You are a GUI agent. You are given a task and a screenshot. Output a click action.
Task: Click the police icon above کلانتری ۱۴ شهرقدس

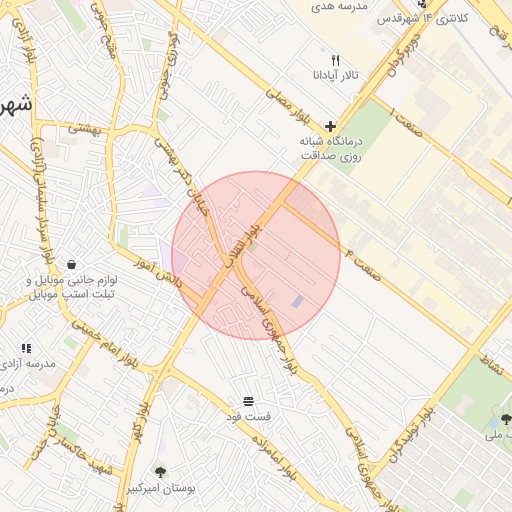tap(422, 4)
